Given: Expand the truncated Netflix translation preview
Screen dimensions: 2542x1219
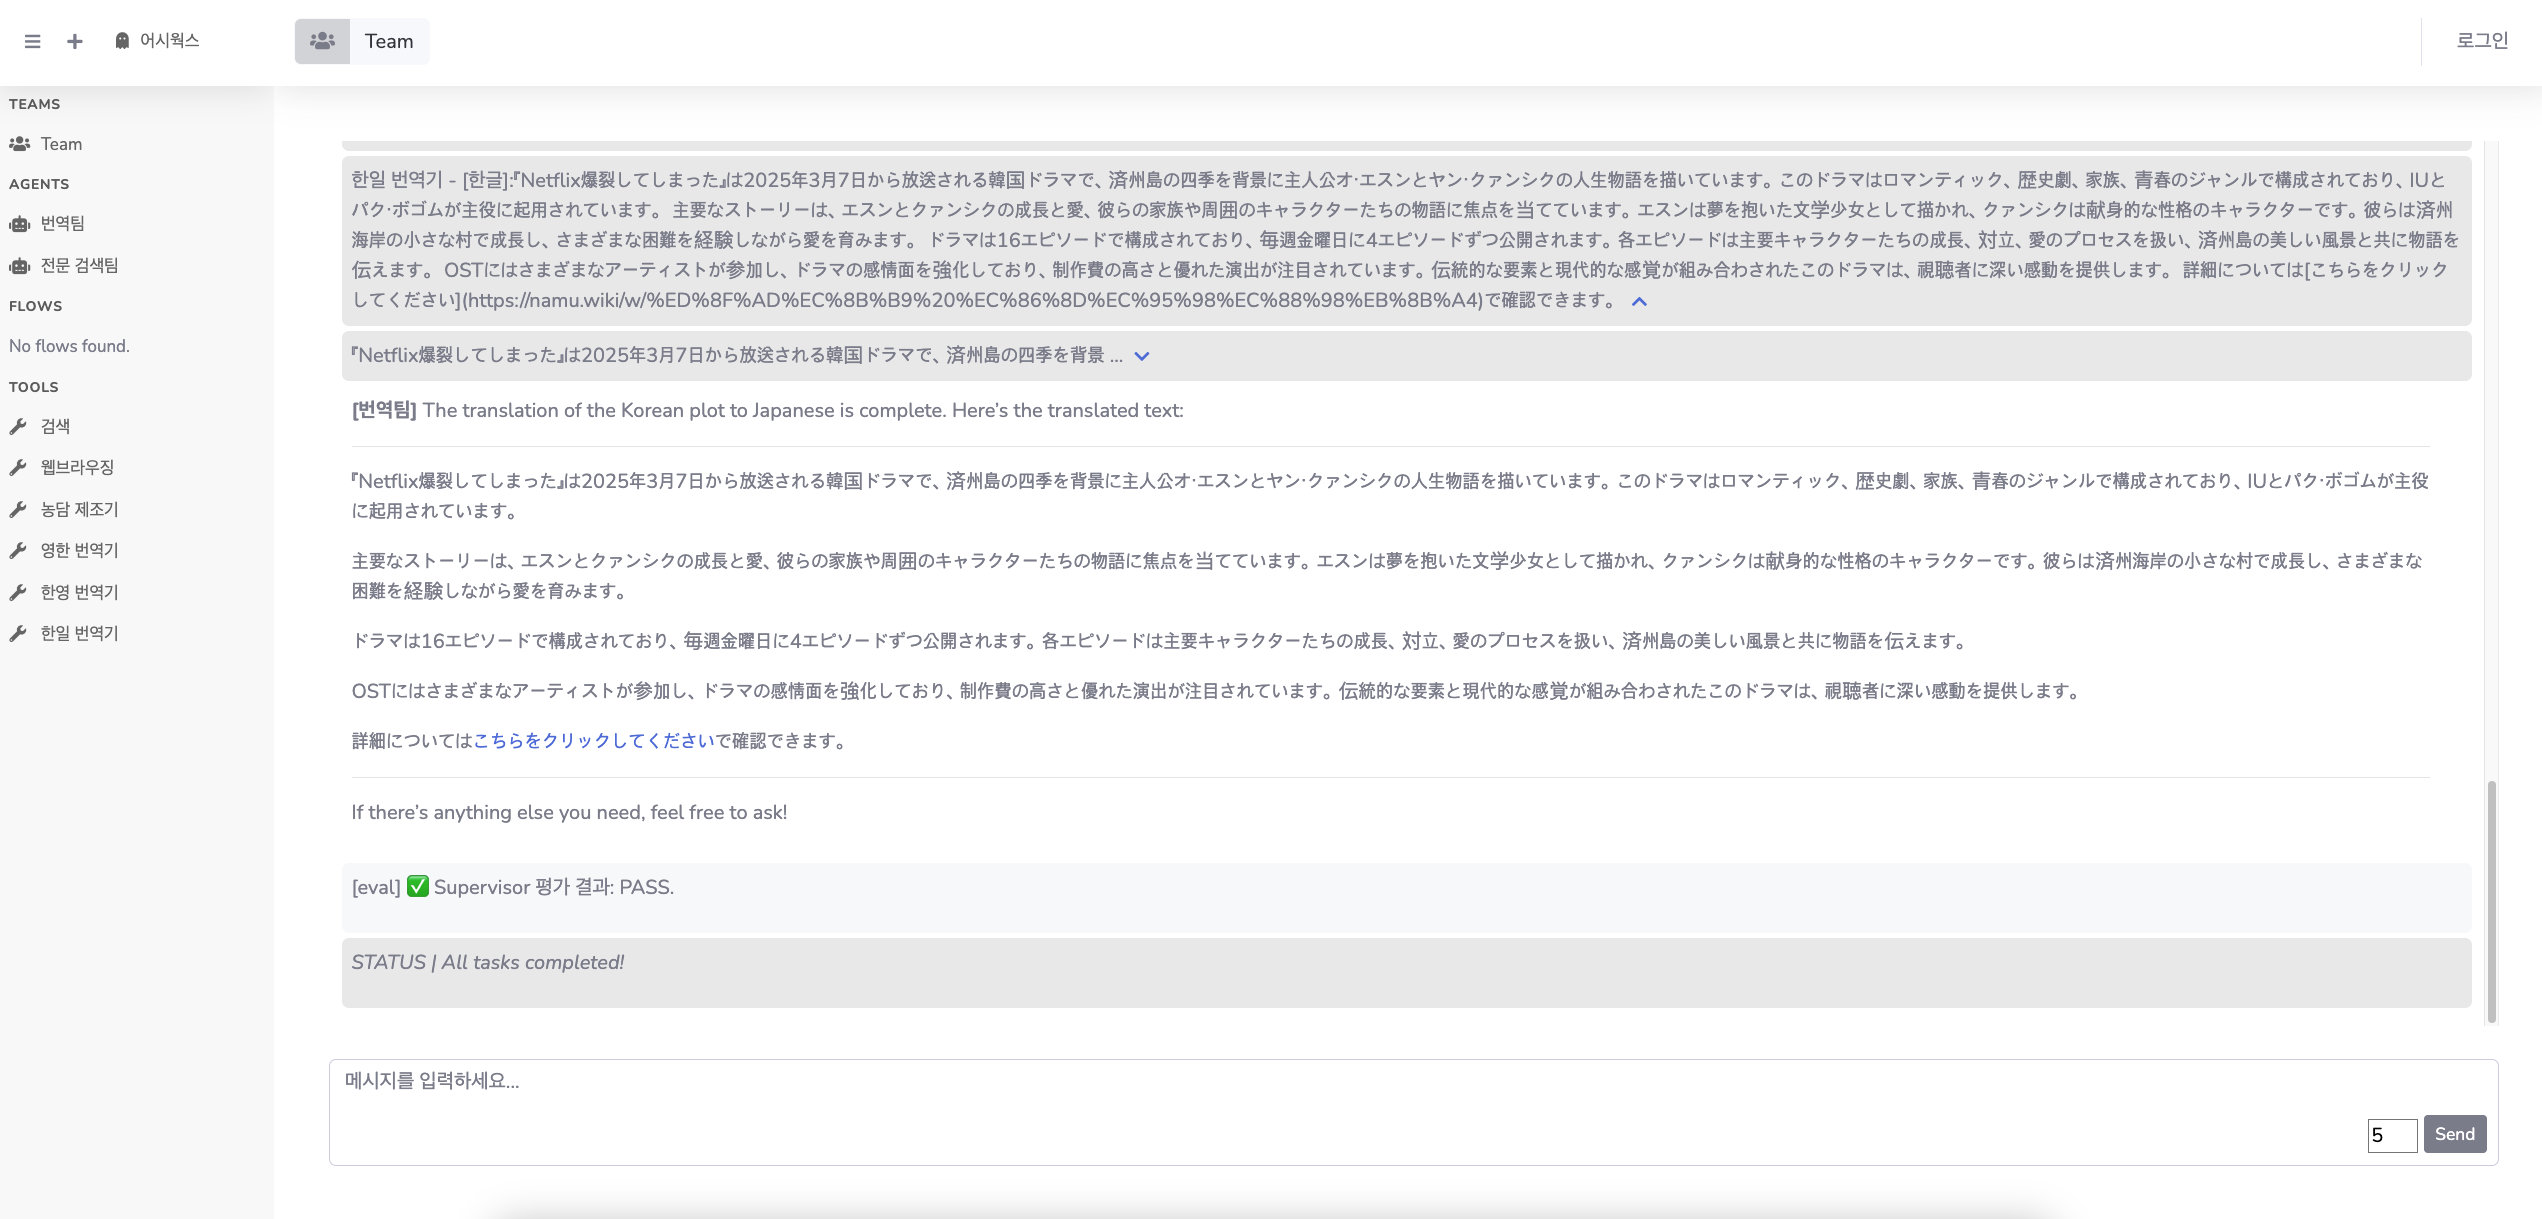Looking at the screenshot, I should [1142, 356].
